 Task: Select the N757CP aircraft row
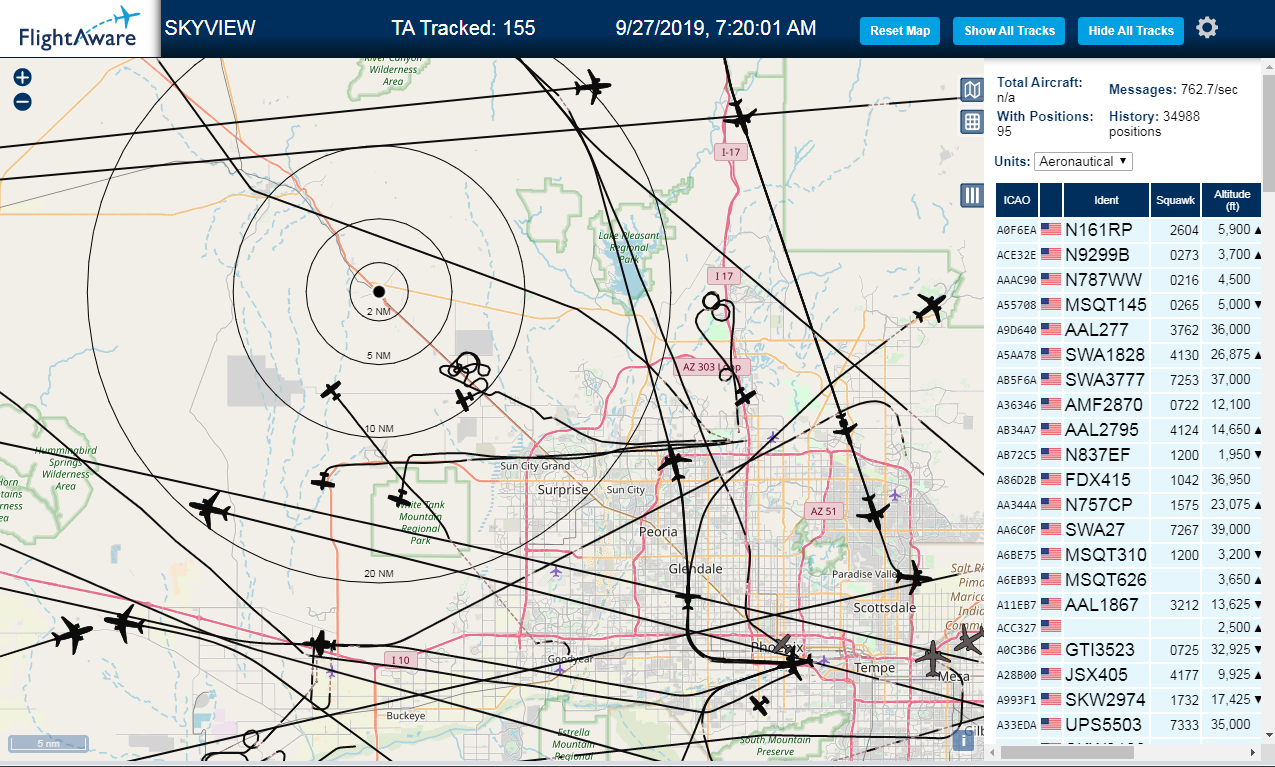click(1128, 504)
